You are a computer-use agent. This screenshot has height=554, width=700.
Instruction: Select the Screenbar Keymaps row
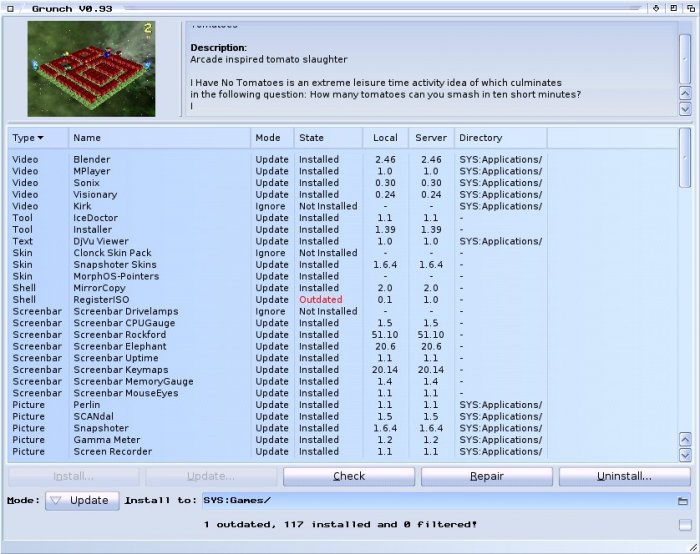(x=343, y=370)
